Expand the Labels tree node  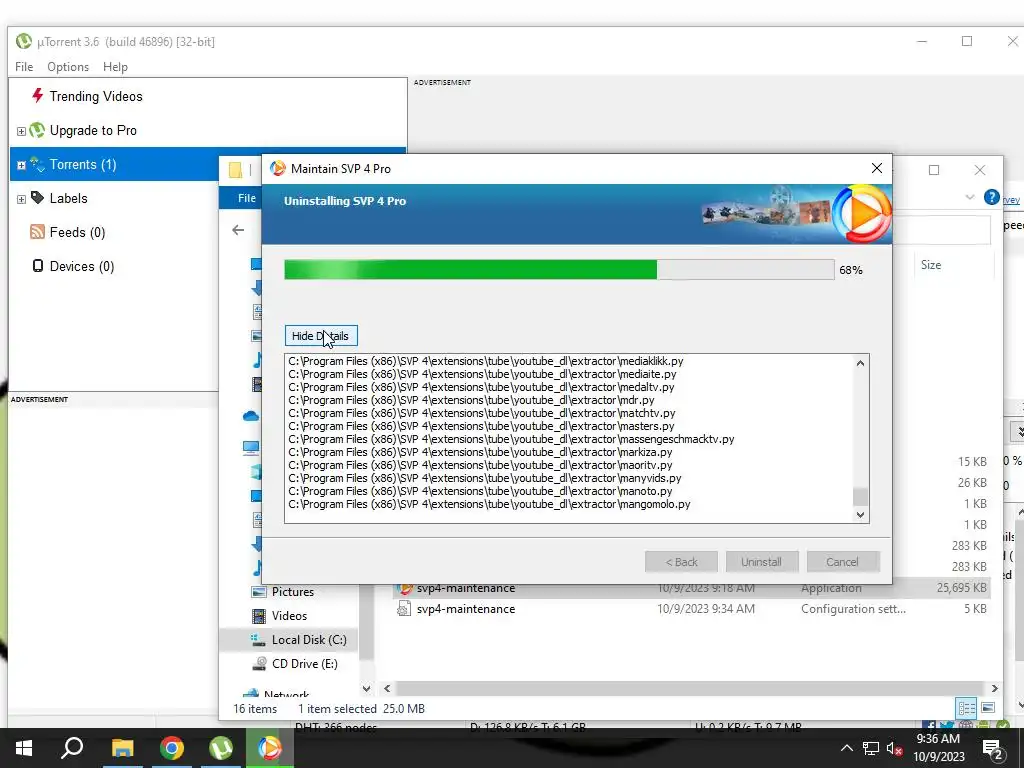tap(21, 199)
